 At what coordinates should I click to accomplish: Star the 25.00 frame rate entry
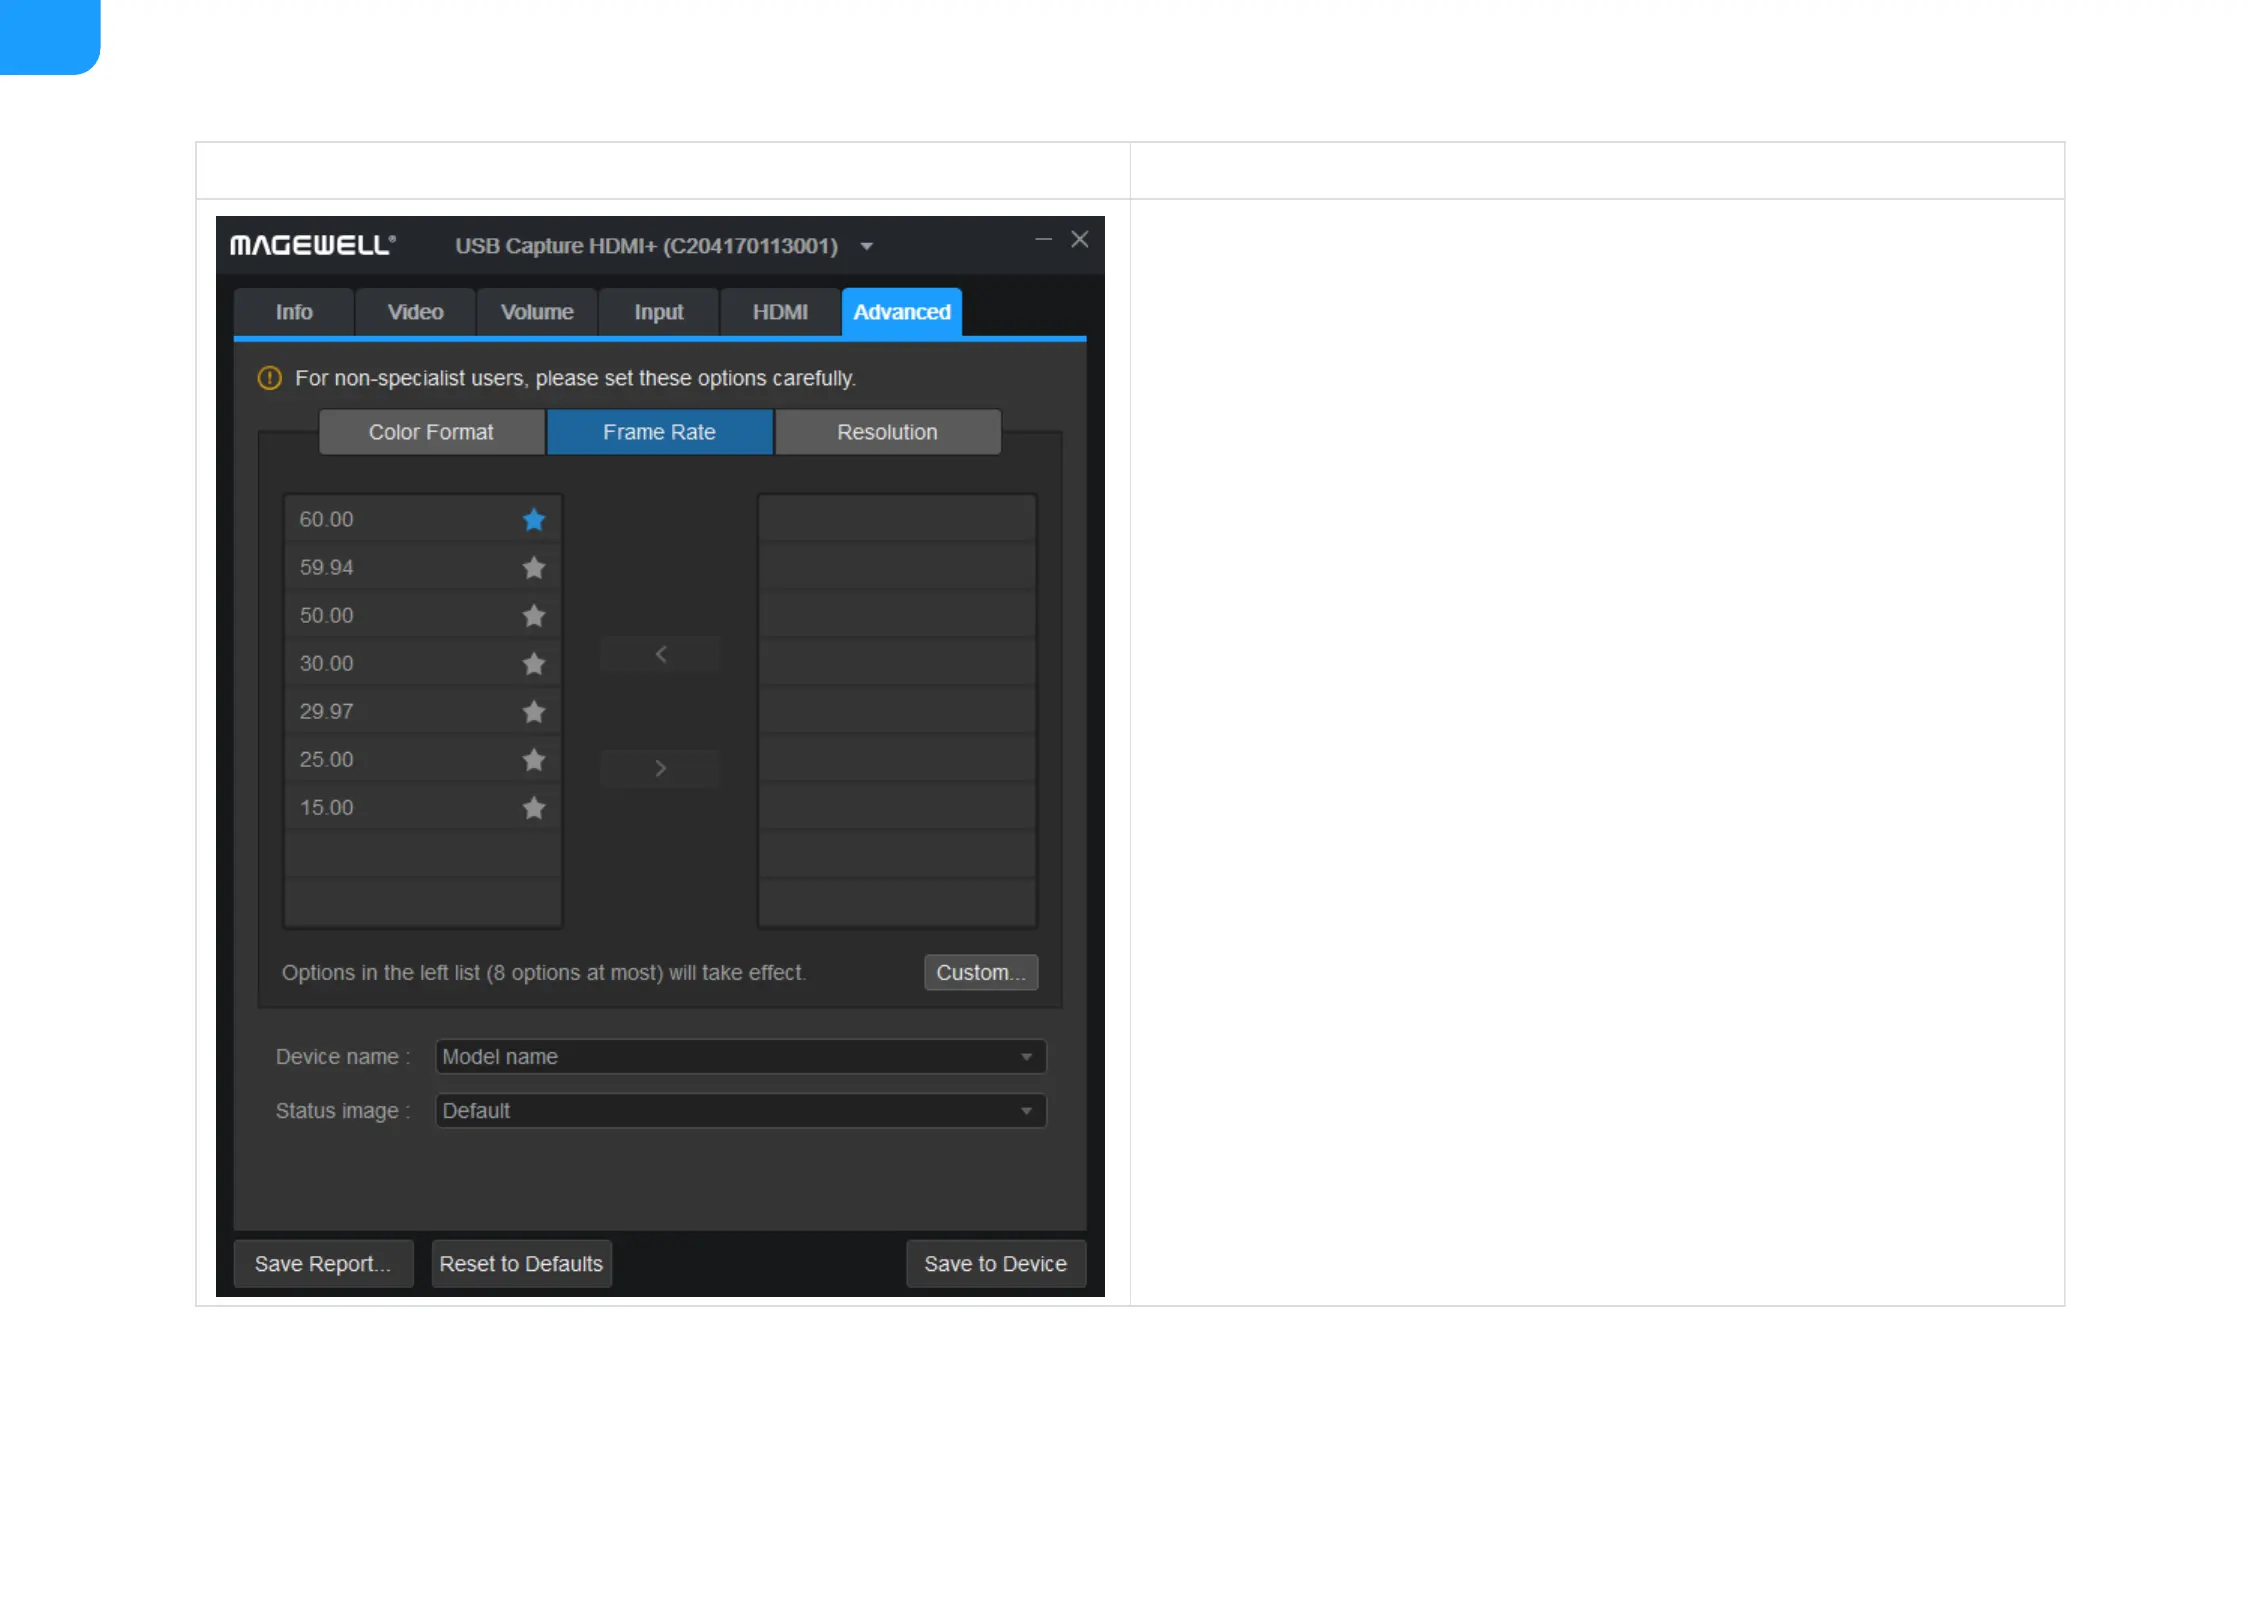point(534,760)
